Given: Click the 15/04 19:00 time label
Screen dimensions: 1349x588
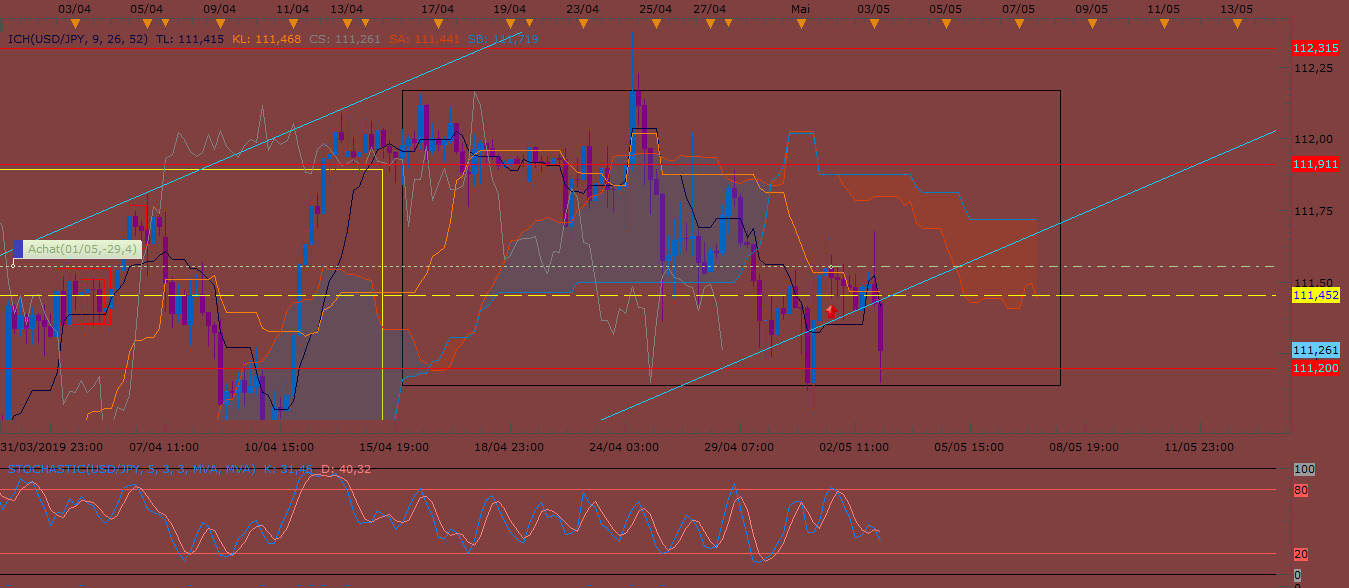Looking at the screenshot, I should tap(395, 446).
